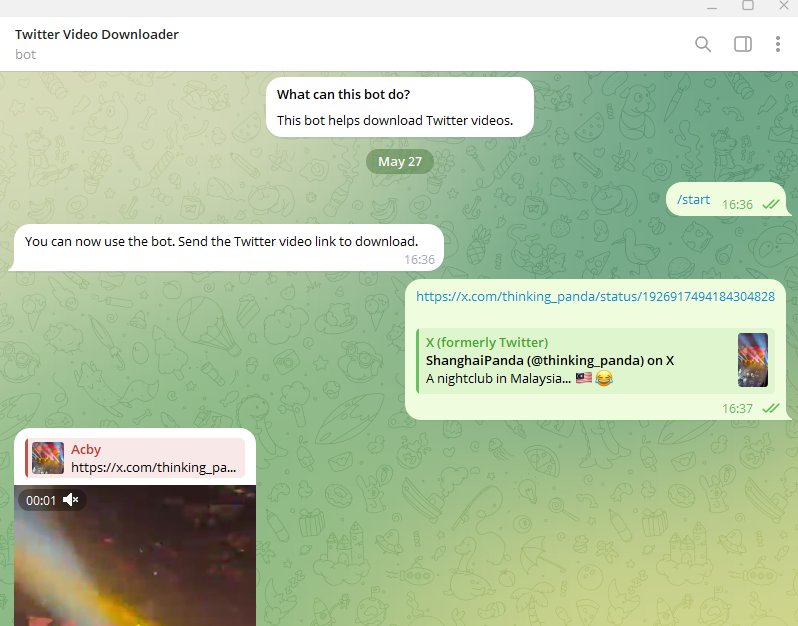The height and width of the screenshot is (626, 798).
Task: Open Twitter Video Downloader chat title
Action: click(97, 34)
